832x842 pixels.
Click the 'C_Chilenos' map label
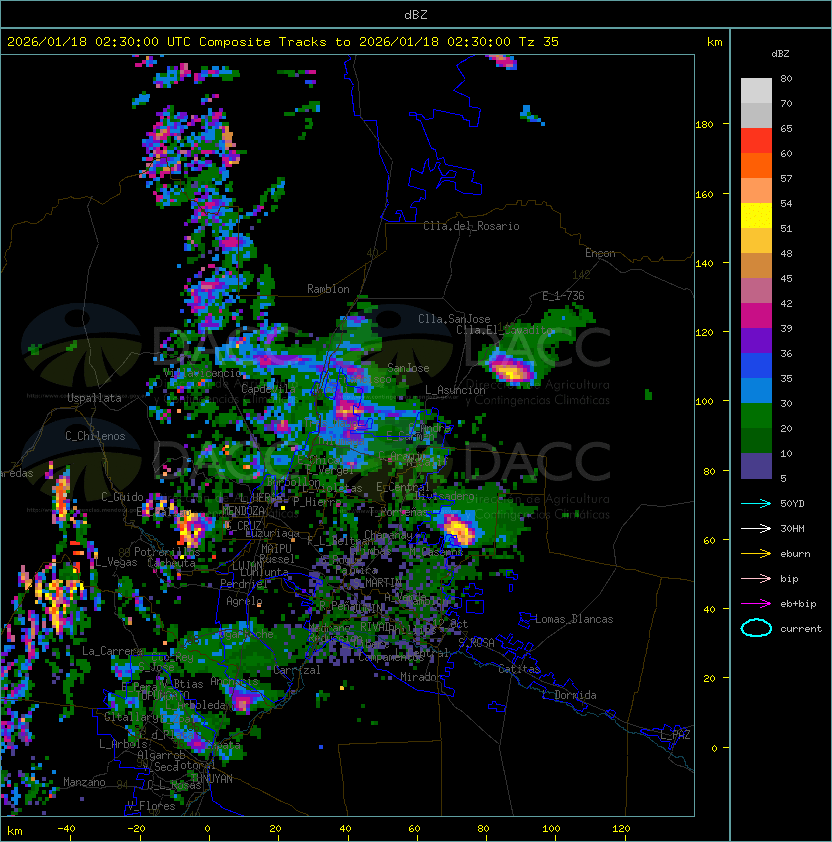[x=95, y=436]
